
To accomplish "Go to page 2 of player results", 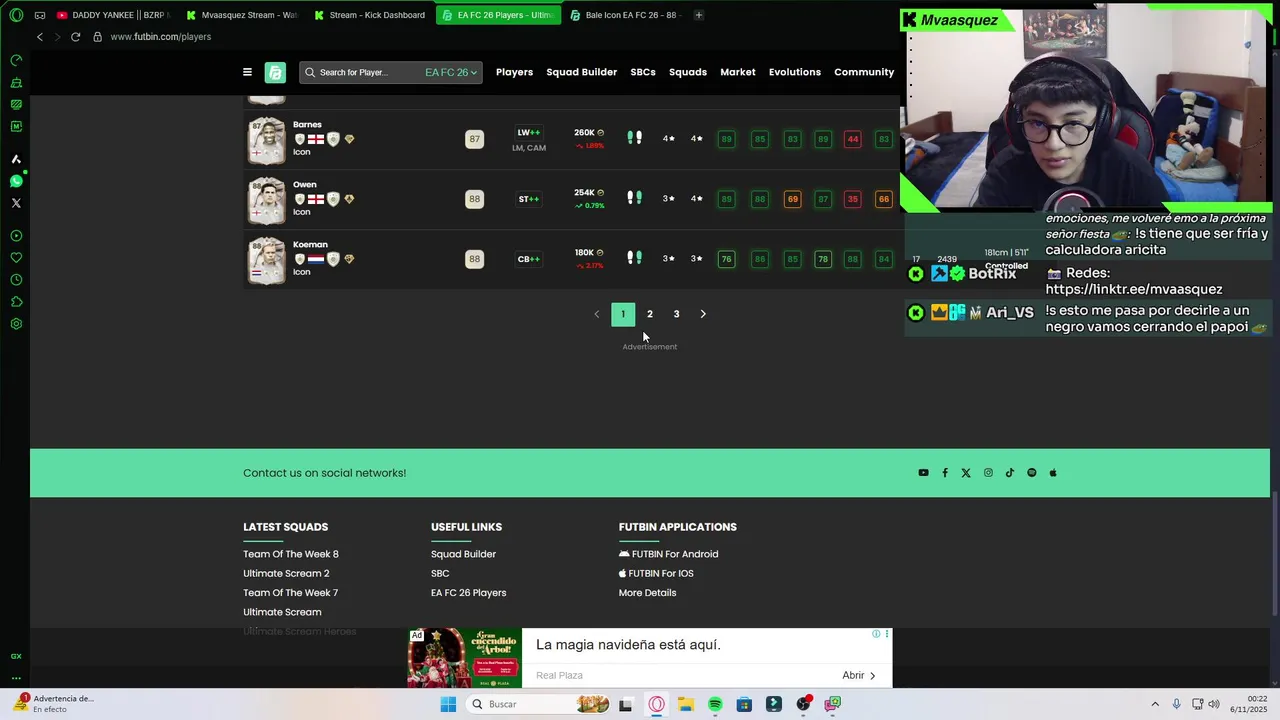I will (649, 314).
